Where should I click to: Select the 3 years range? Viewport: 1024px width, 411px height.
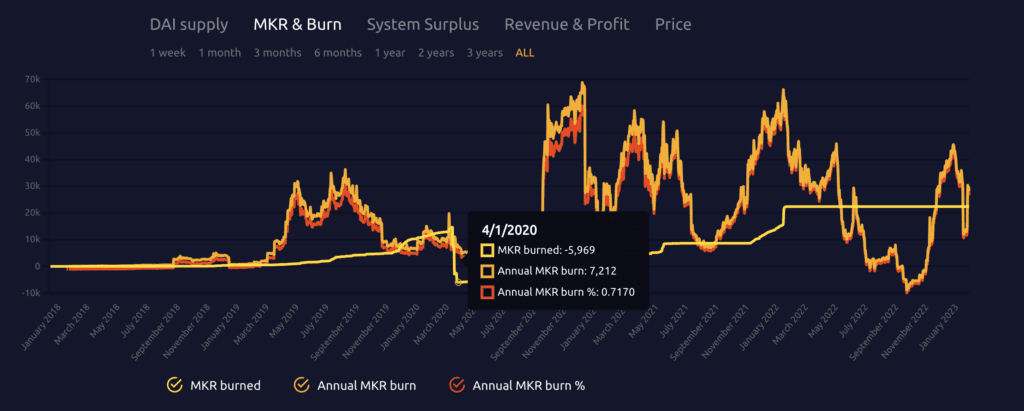coord(485,53)
